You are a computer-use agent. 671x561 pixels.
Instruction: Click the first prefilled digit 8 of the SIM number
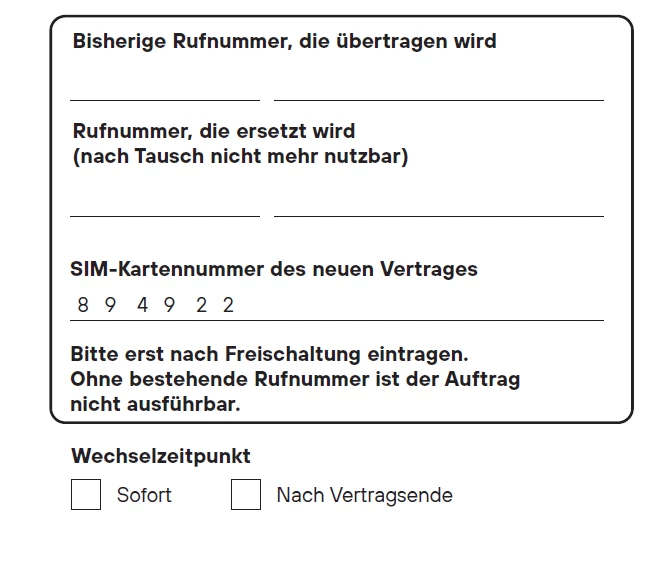(82, 305)
